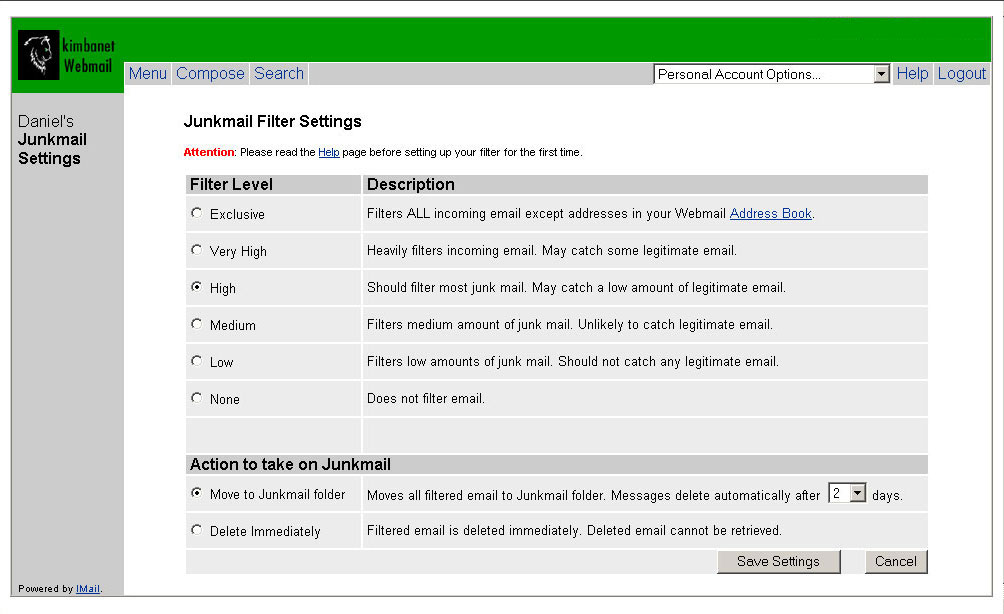Click the kimbanet Webmail horse logo
The height and width of the screenshot is (614, 1004).
[x=39, y=55]
